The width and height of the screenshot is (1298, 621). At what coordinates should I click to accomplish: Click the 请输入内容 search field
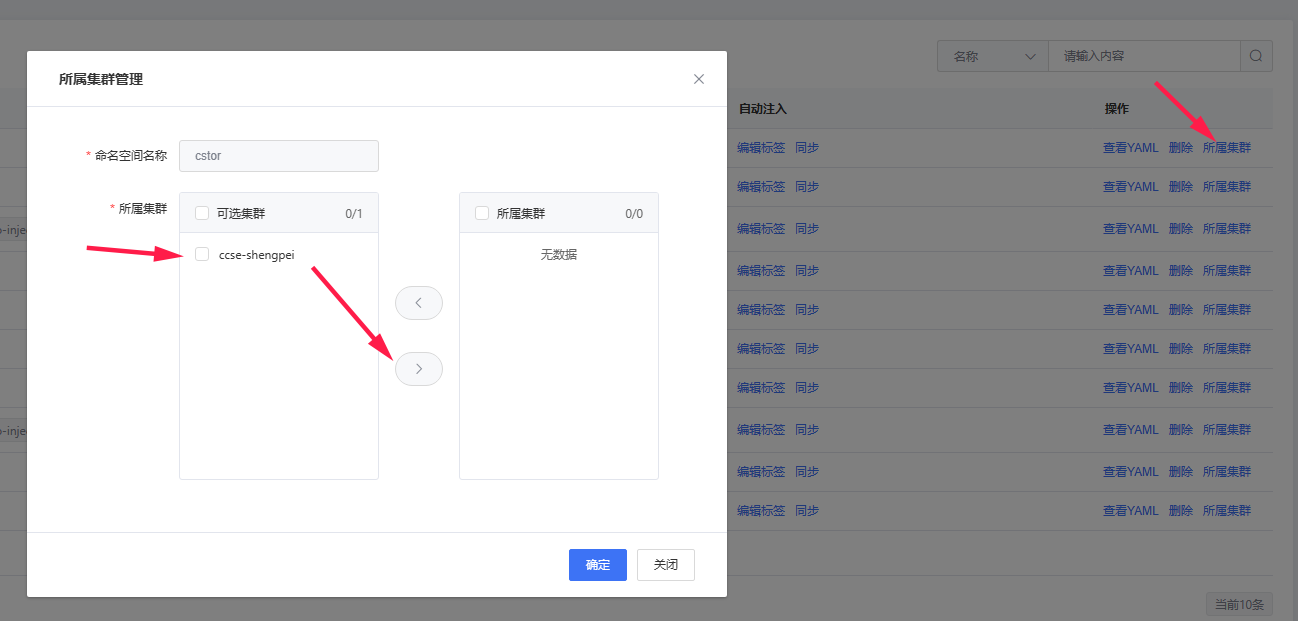click(1144, 56)
